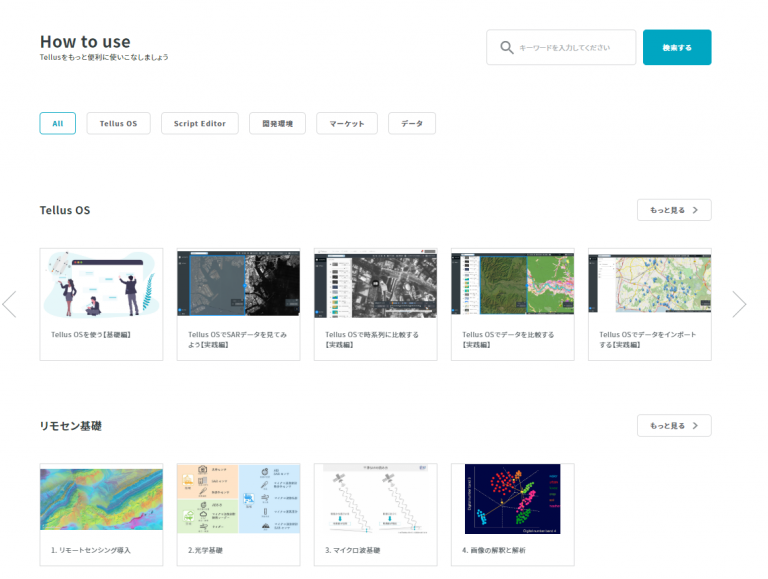The width and height of the screenshot is (768, 579).
Task: Open the Tellus OSを使う【基礎編】 card thumbnail
Action: point(101,285)
